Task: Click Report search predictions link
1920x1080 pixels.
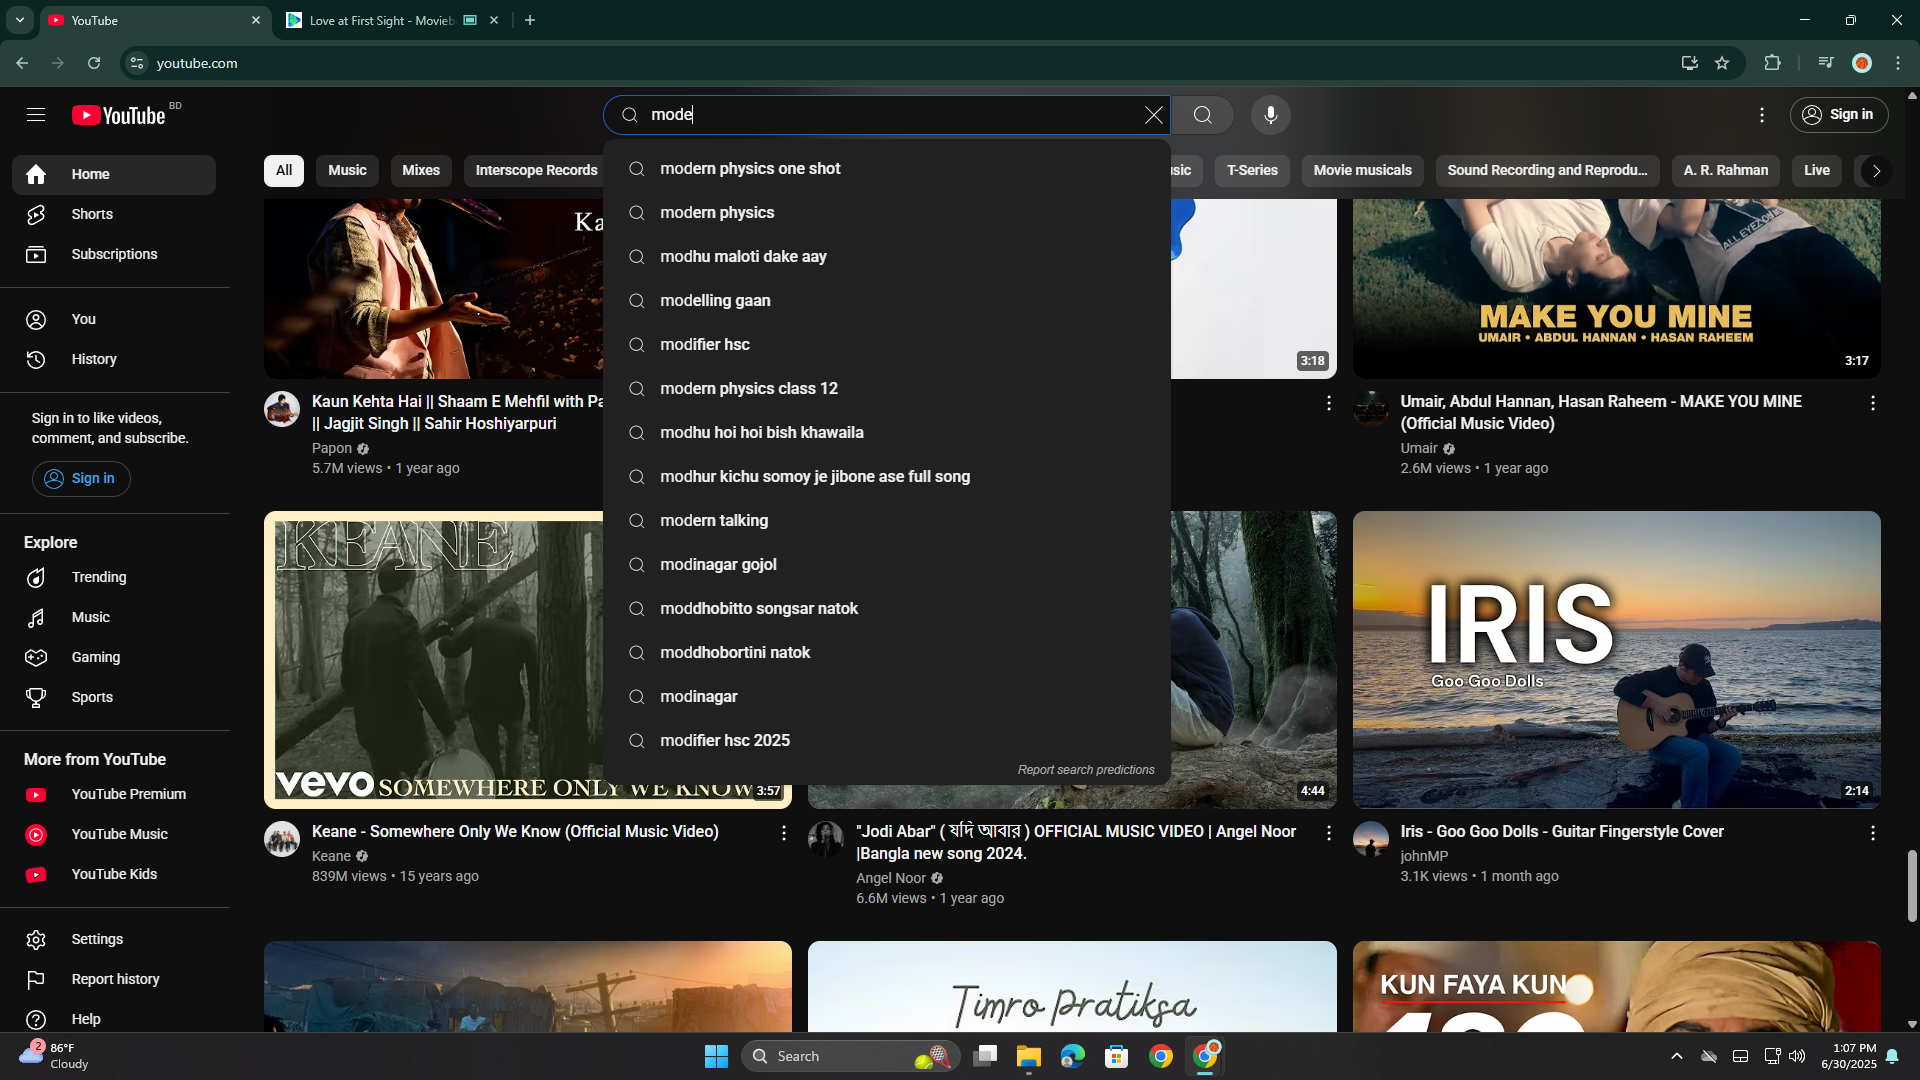Action: click(x=1086, y=770)
